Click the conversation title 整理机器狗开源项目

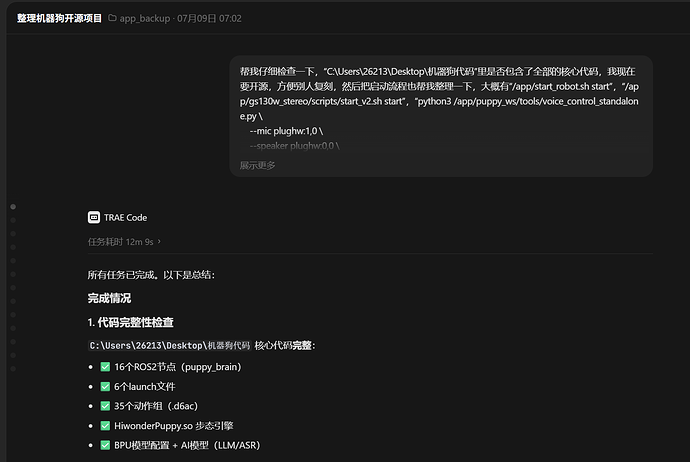[59, 18]
